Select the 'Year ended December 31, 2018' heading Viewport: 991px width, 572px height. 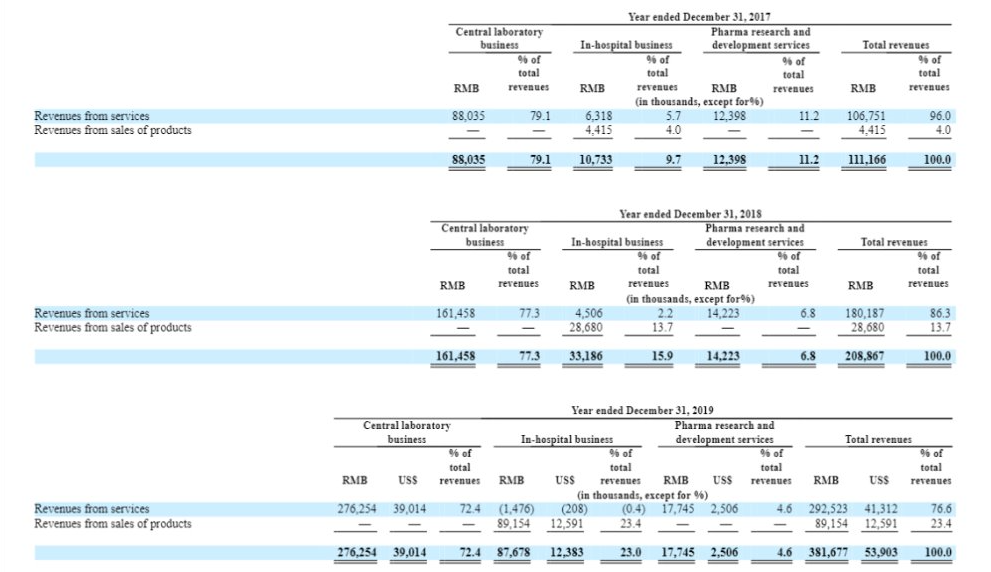(690, 214)
